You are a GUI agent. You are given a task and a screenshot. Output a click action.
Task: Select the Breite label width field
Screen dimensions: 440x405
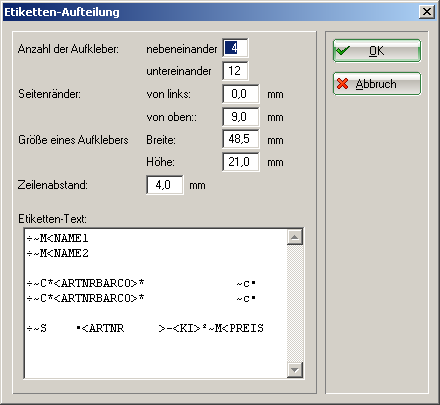pos(241,139)
